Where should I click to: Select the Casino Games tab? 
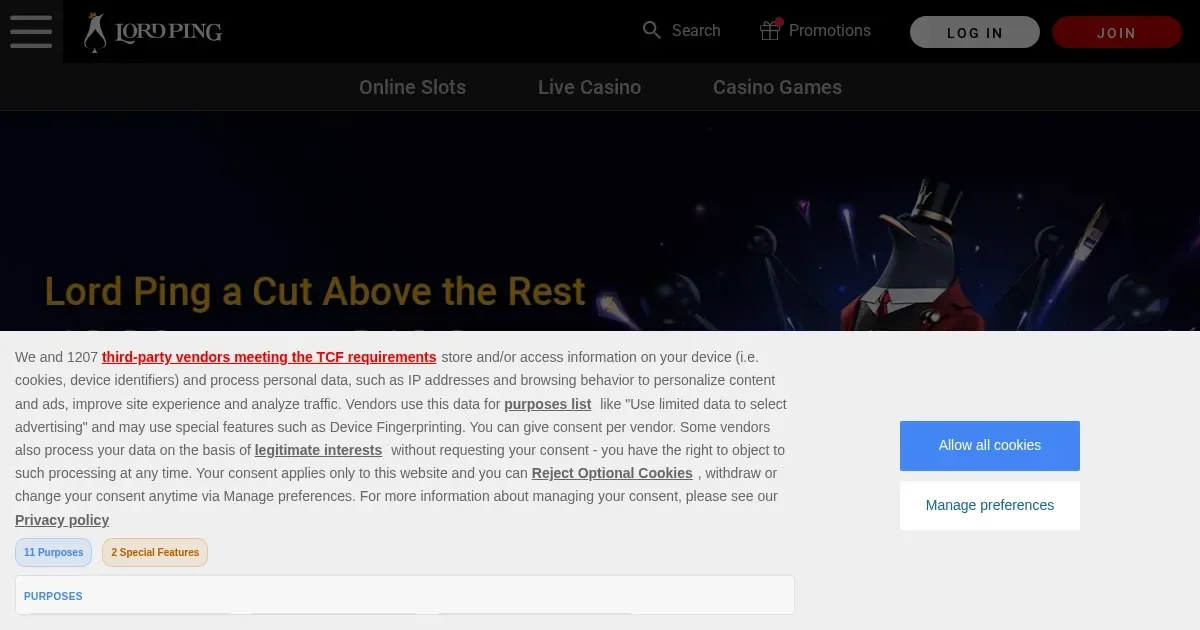click(x=777, y=87)
